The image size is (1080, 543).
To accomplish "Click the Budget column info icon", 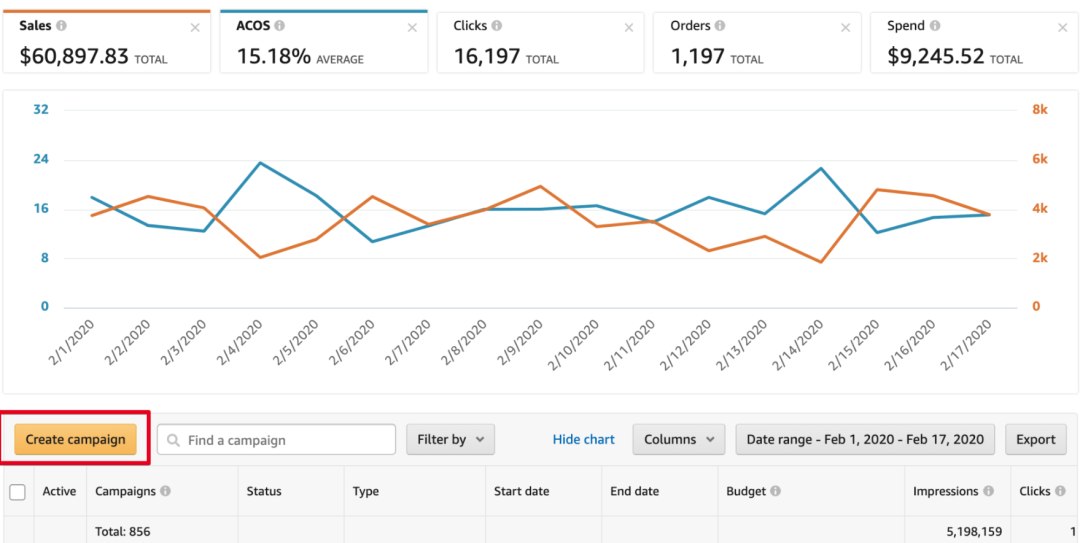I will (x=775, y=491).
